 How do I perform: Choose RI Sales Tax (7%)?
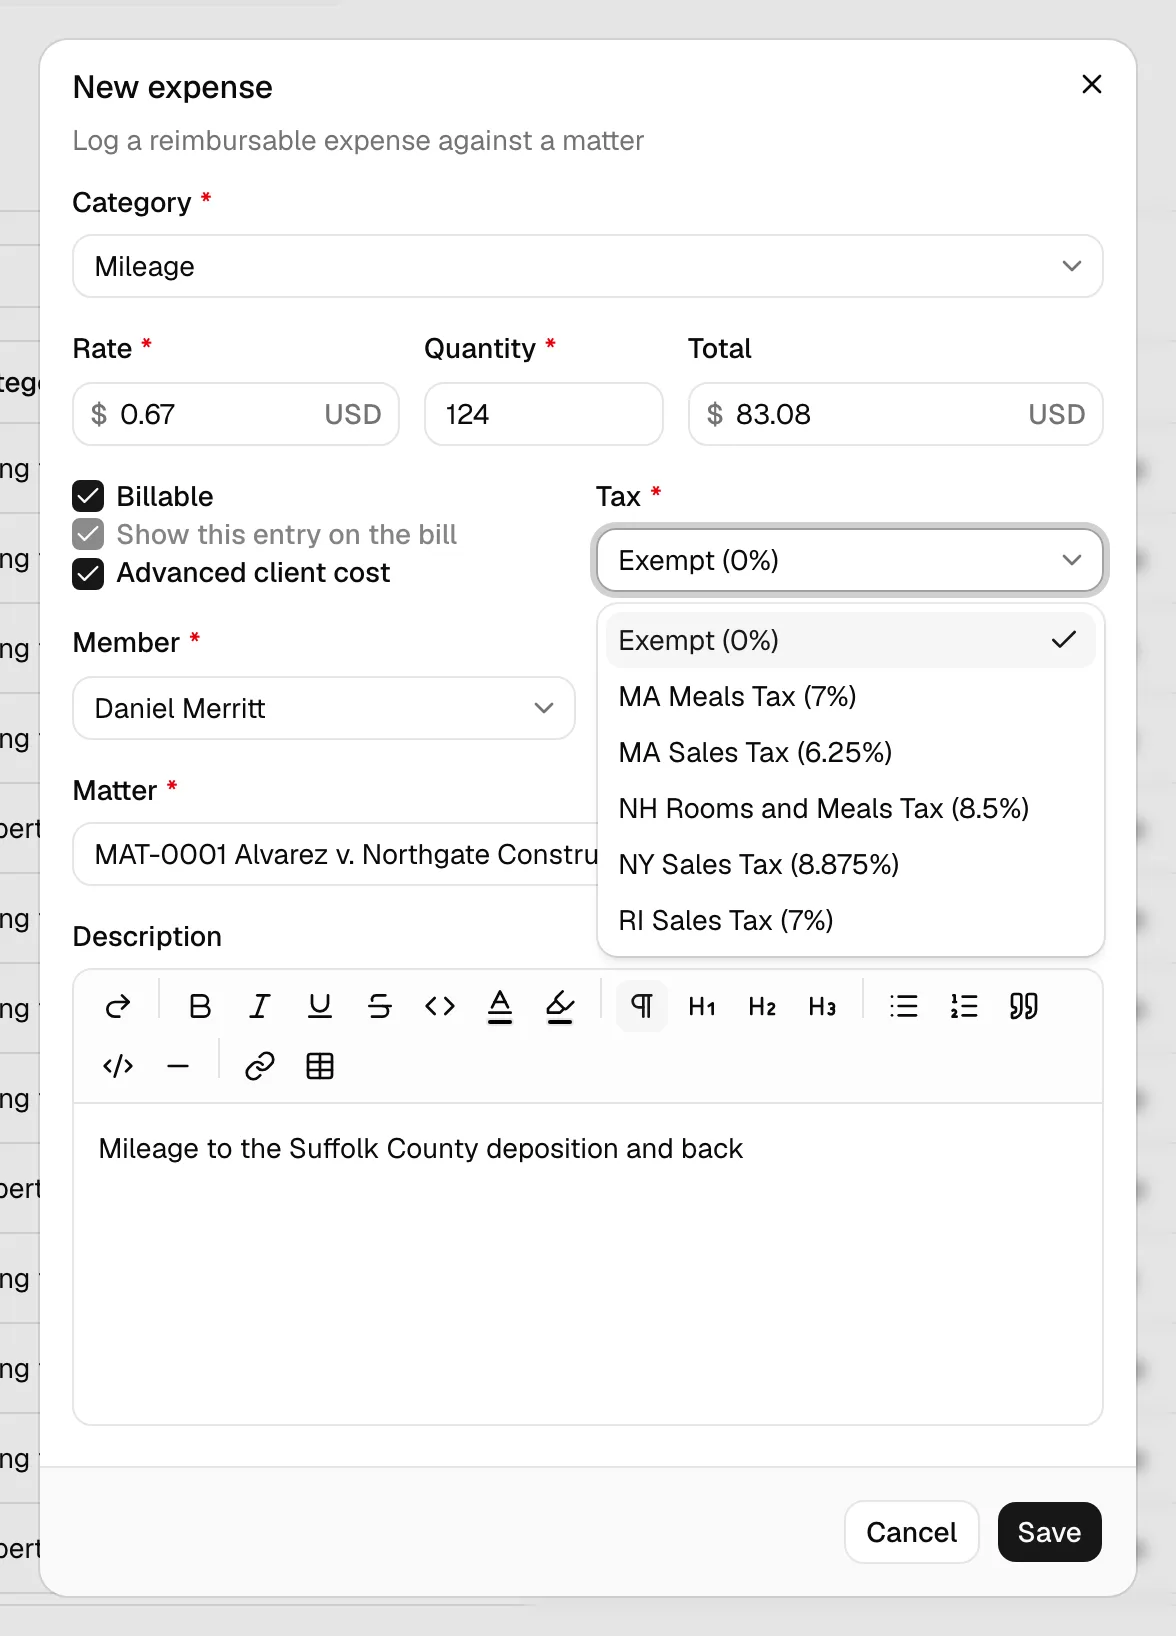coord(851,920)
